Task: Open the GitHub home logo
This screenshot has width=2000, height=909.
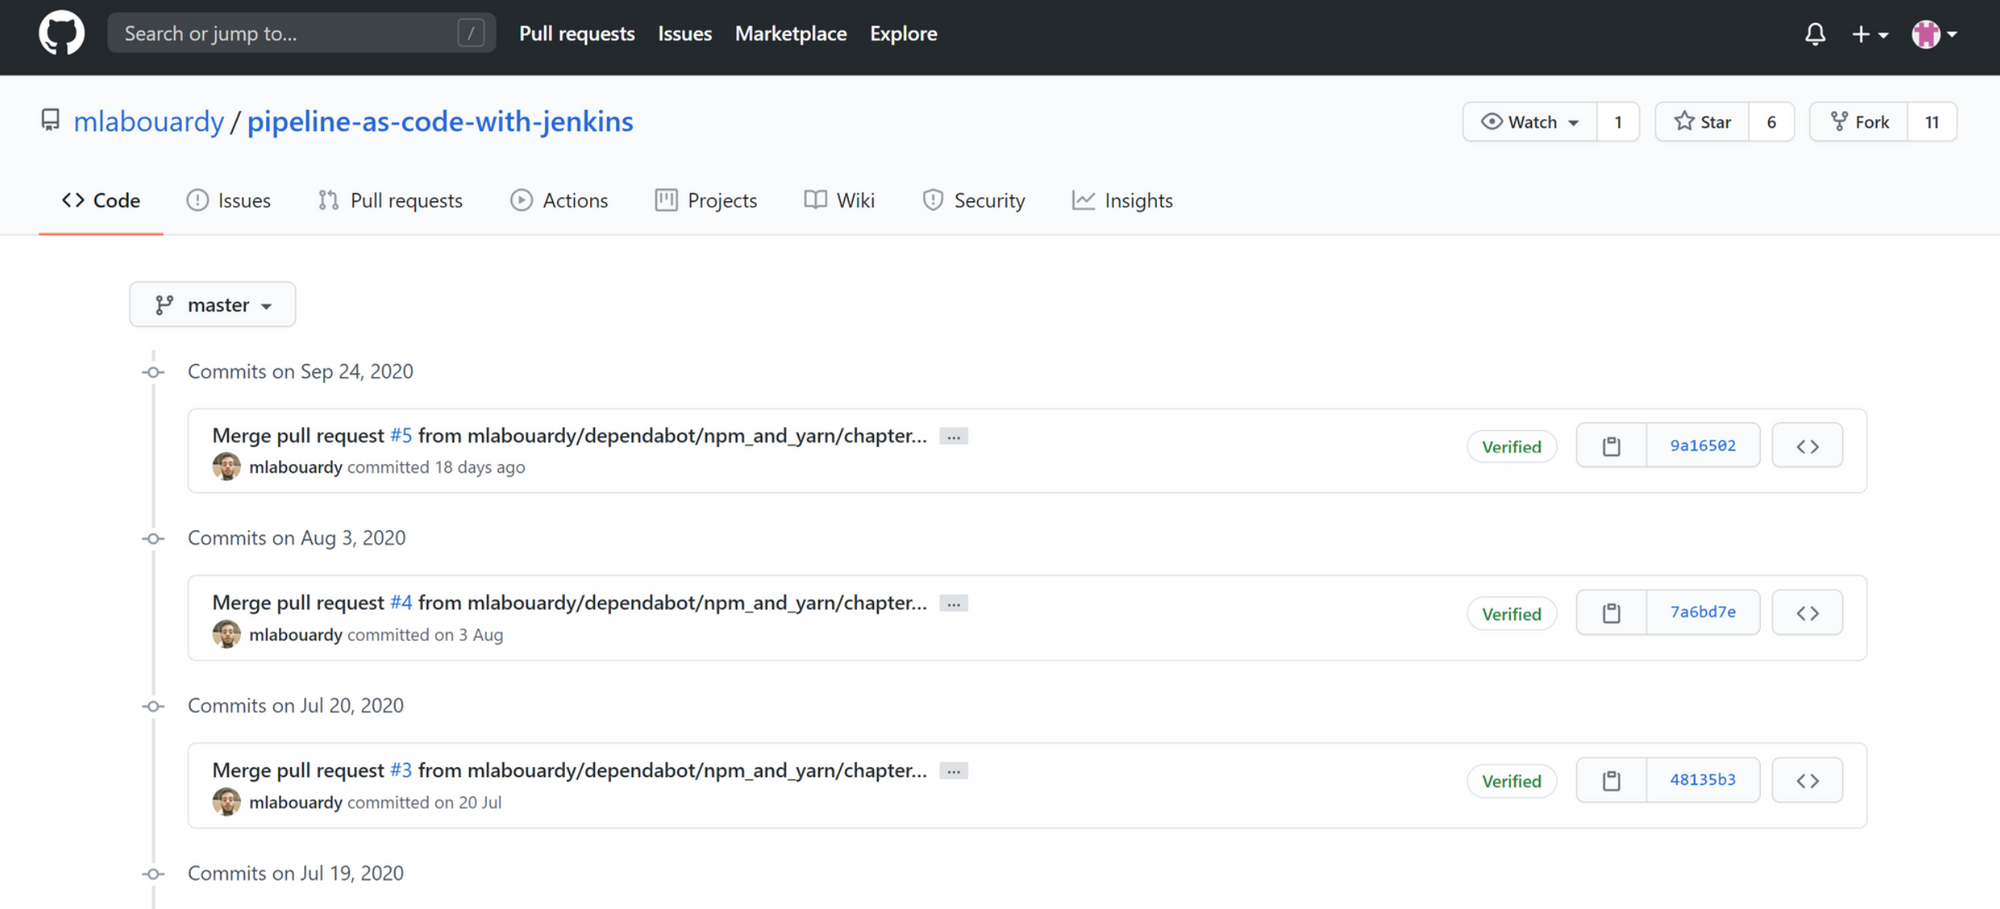Action: click(62, 33)
